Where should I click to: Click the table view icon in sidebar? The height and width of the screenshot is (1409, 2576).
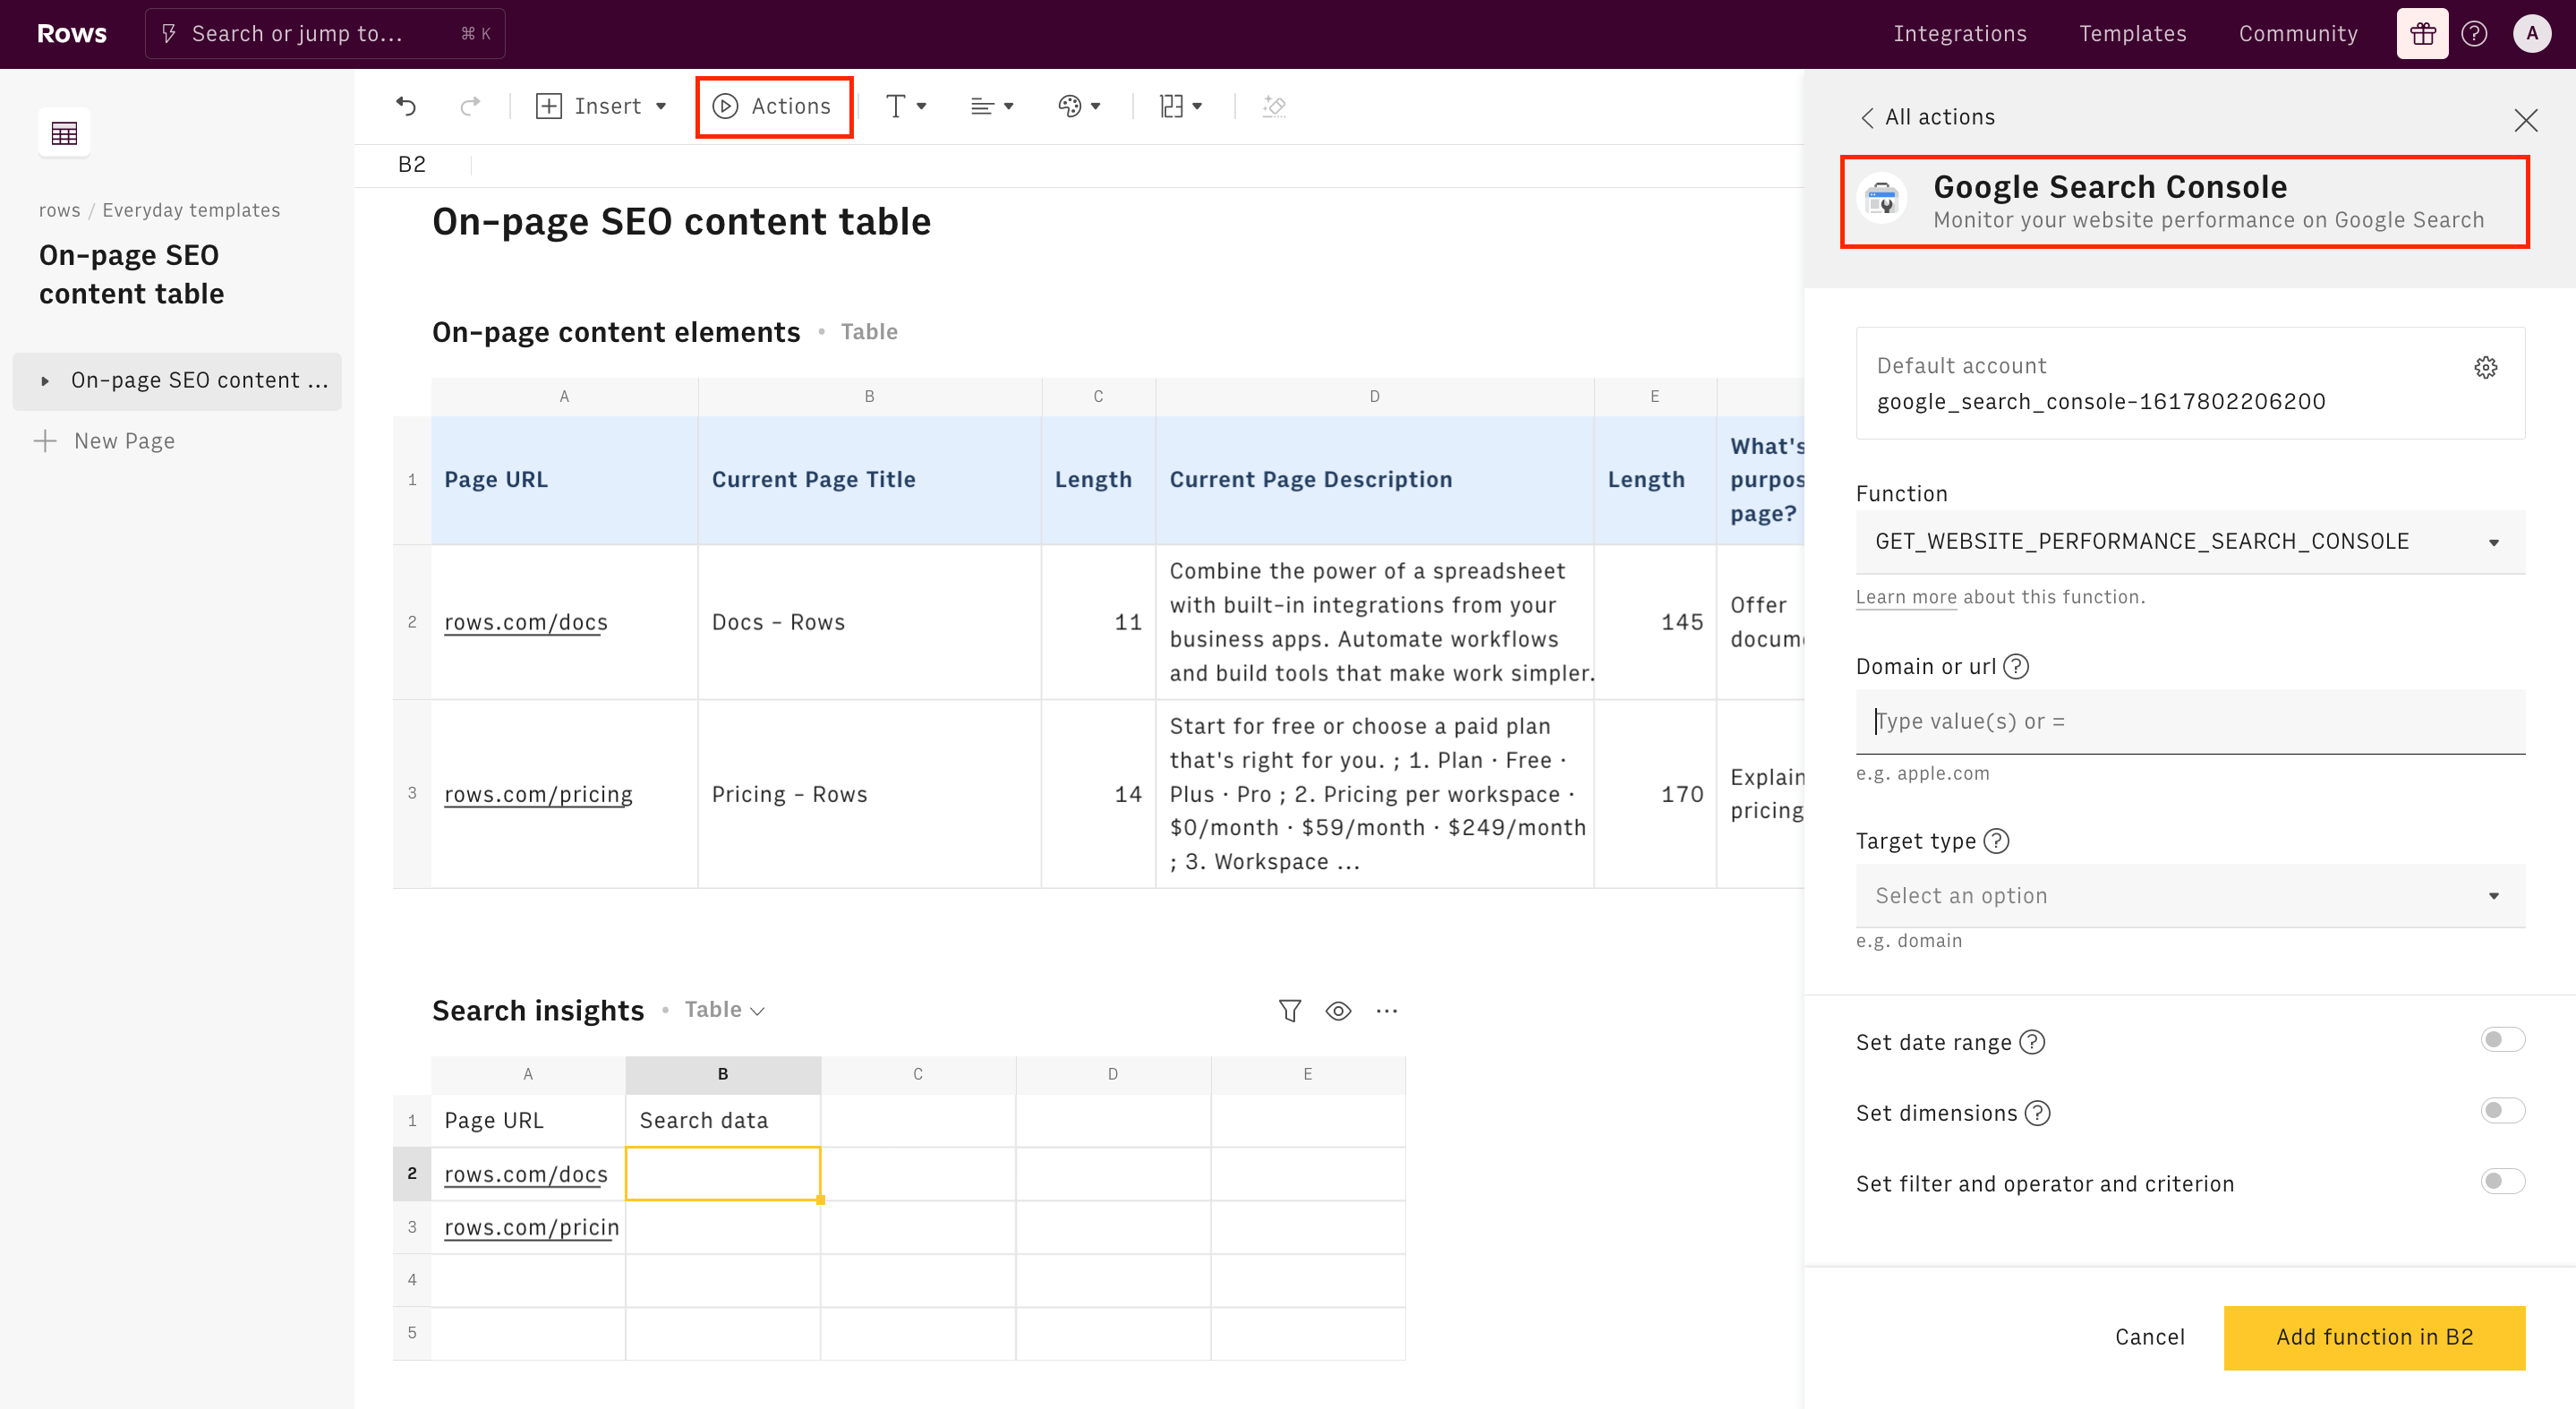[x=64, y=133]
